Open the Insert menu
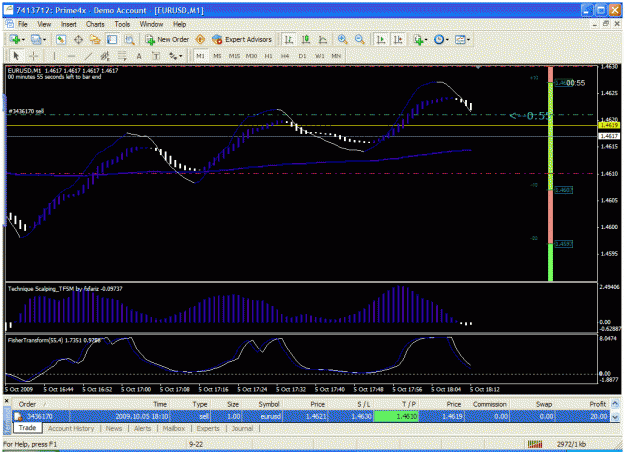This screenshot has height=452, width=625. 69,24
